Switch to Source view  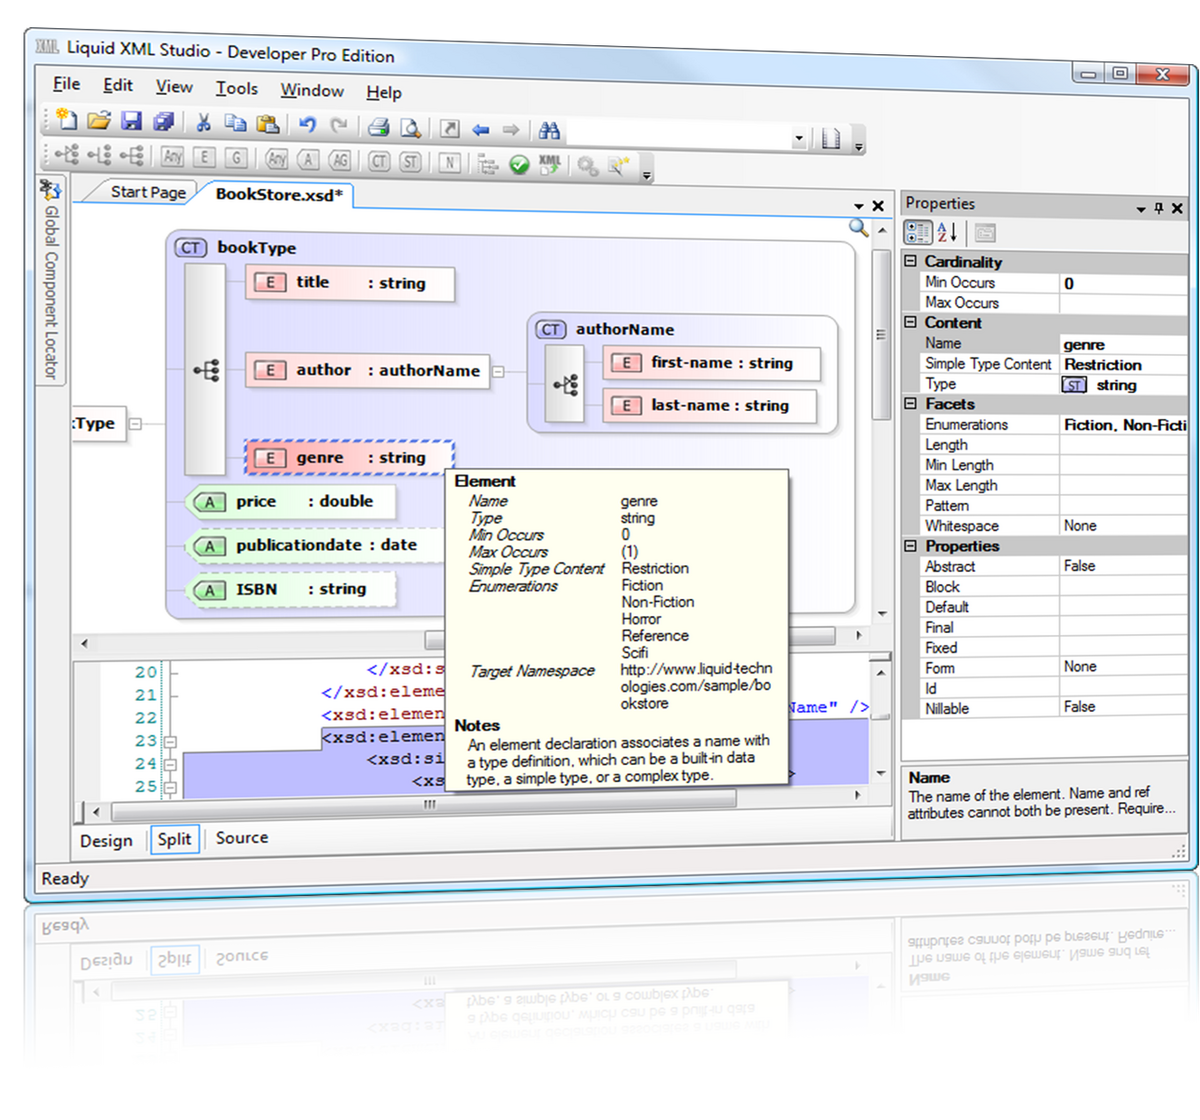[x=242, y=838]
